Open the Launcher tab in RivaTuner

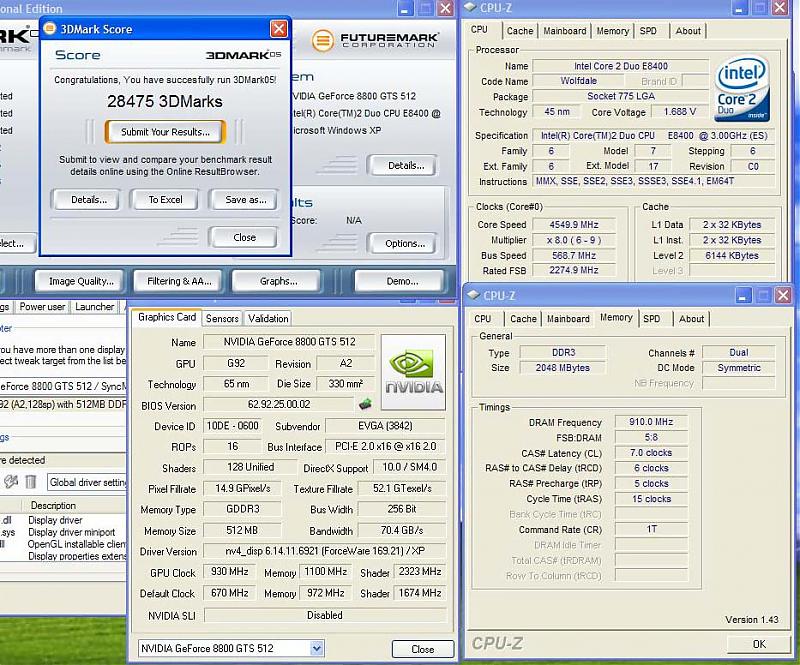94,307
